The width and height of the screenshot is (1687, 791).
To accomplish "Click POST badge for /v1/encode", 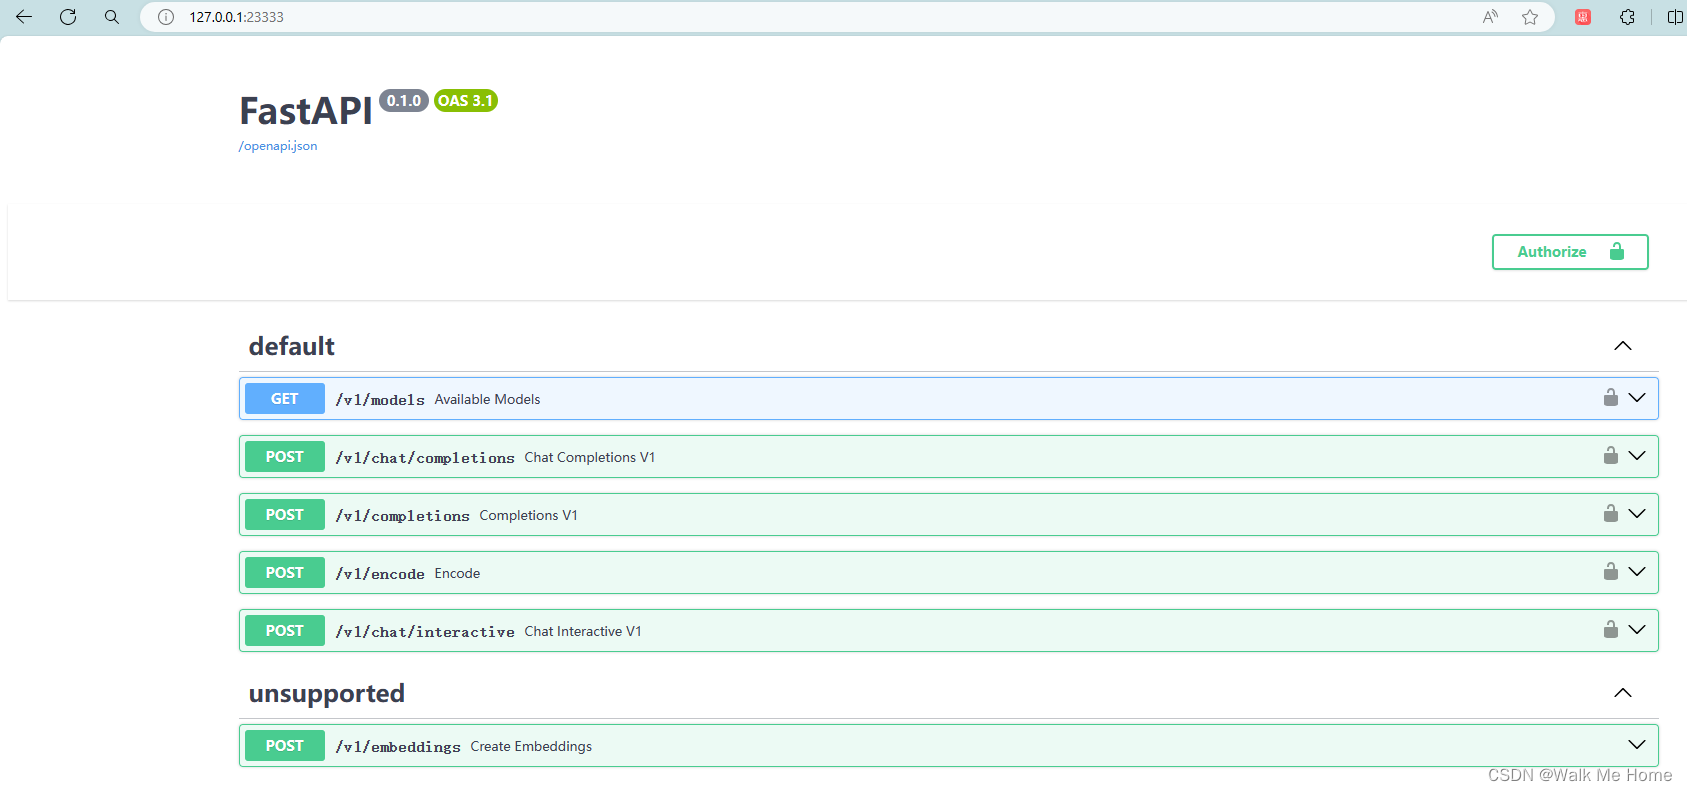I will (285, 573).
